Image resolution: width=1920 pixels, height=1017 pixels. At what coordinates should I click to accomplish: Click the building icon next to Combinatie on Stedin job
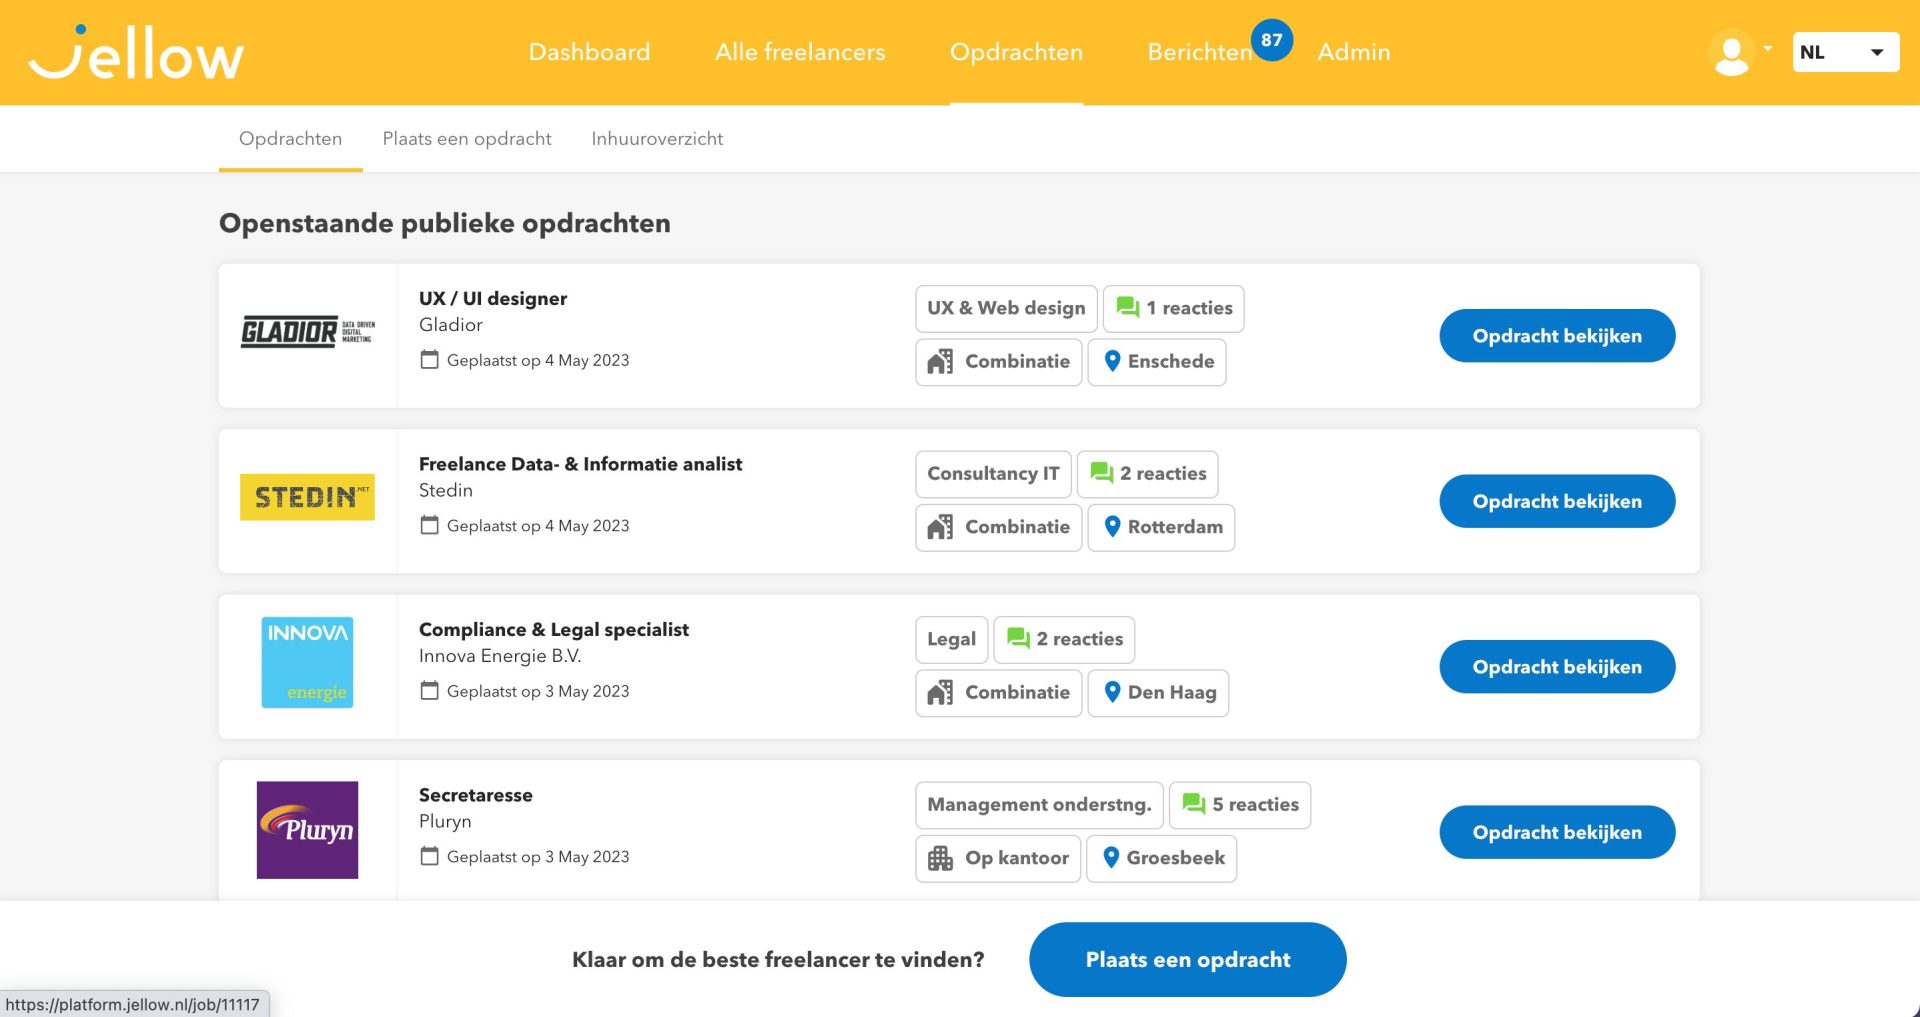938,527
